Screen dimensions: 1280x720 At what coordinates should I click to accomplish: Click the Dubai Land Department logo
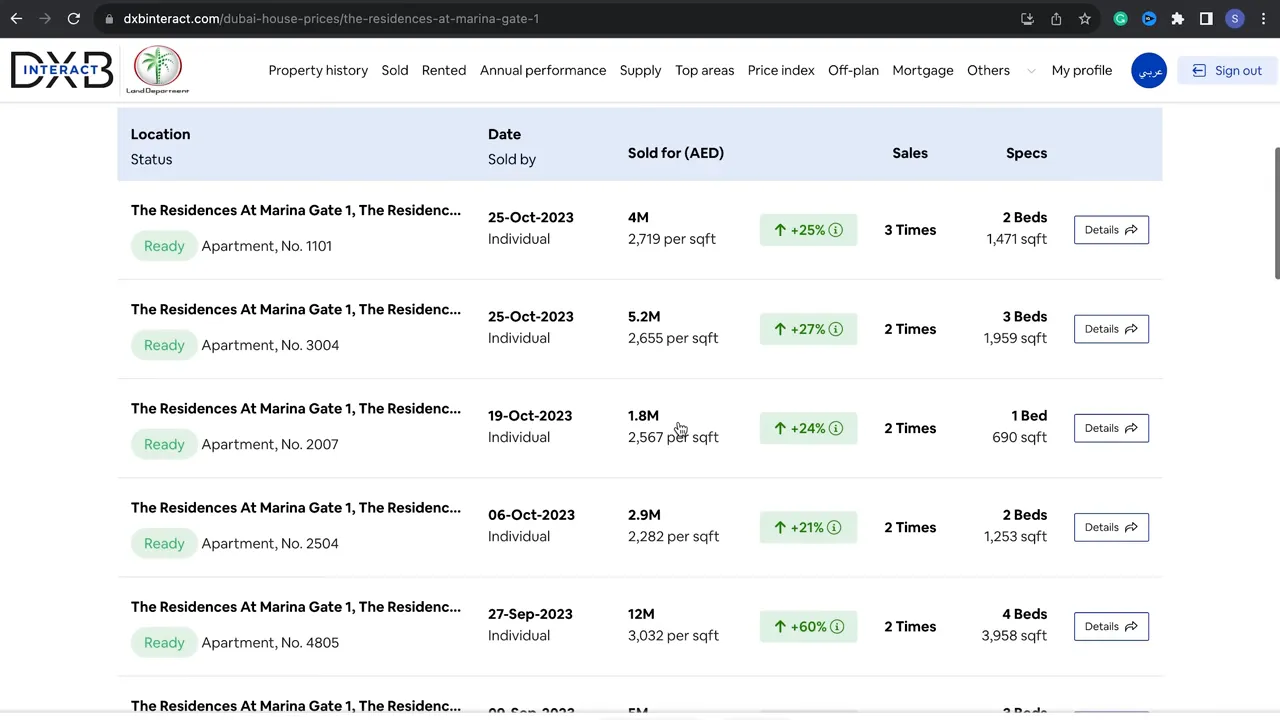click(x=158, y=70)
